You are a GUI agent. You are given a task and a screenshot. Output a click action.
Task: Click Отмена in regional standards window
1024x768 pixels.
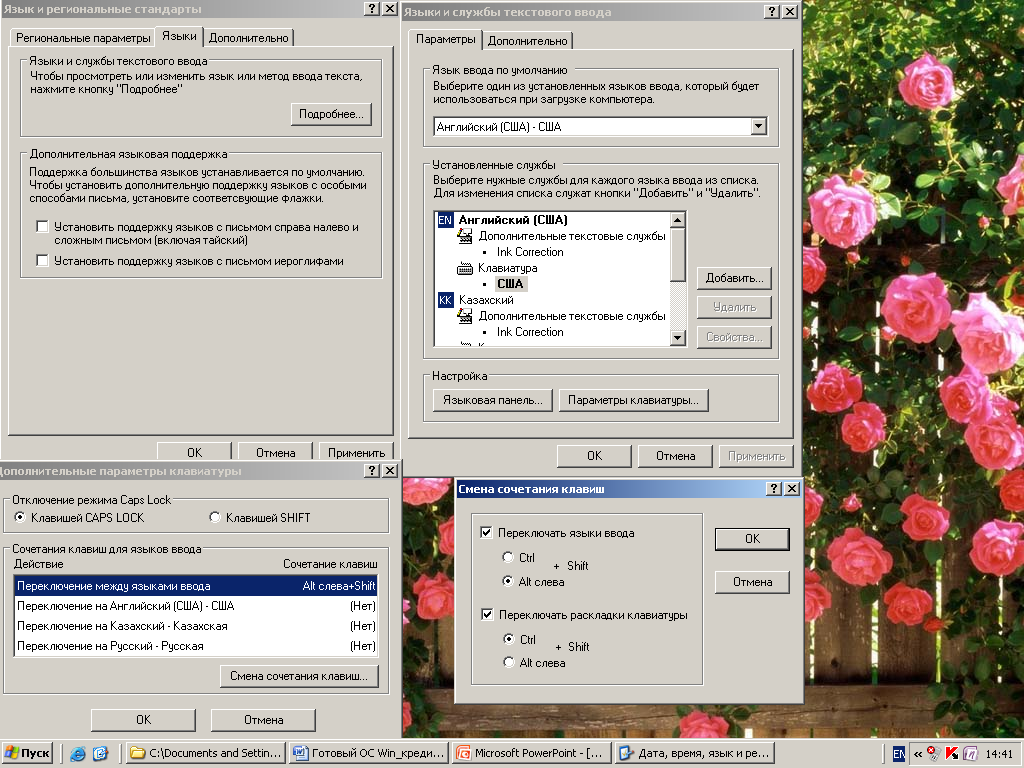pos(275,452)
